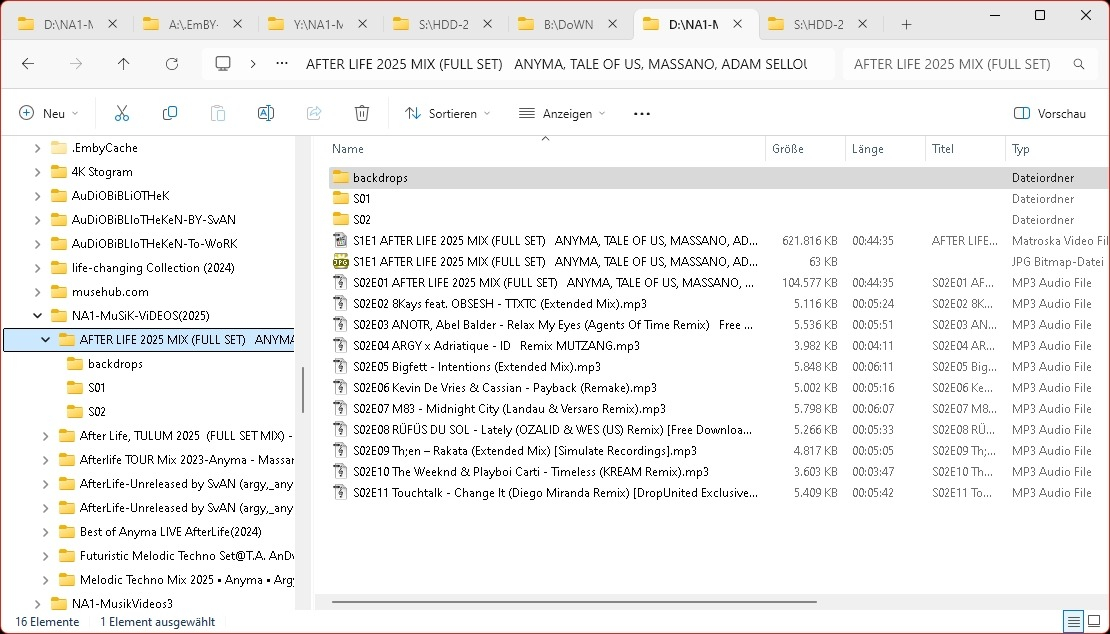Collapse the AFTER LIFE 2025 MIX tree folder
Screen dimensions: 1110x634
tap(46, 340)
